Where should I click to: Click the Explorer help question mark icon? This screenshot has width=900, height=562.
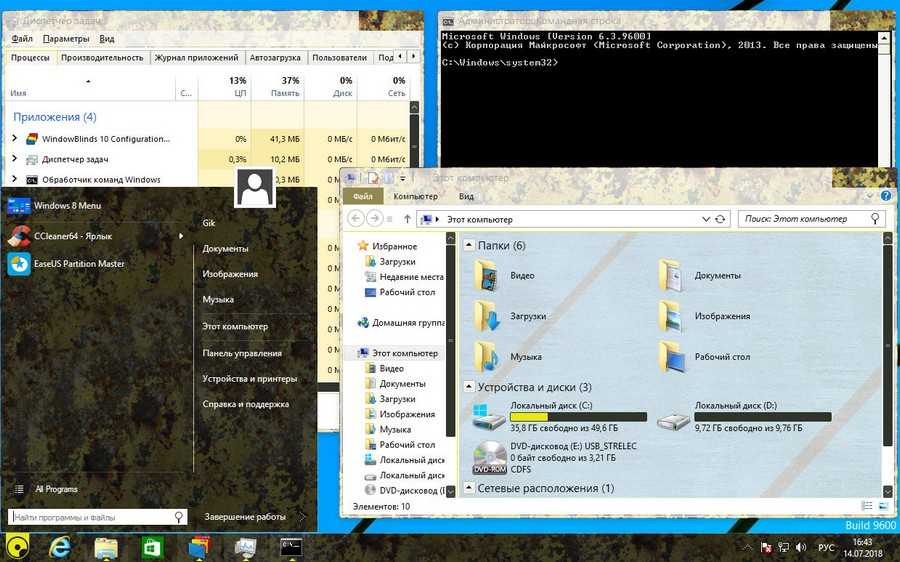point(885,197)
